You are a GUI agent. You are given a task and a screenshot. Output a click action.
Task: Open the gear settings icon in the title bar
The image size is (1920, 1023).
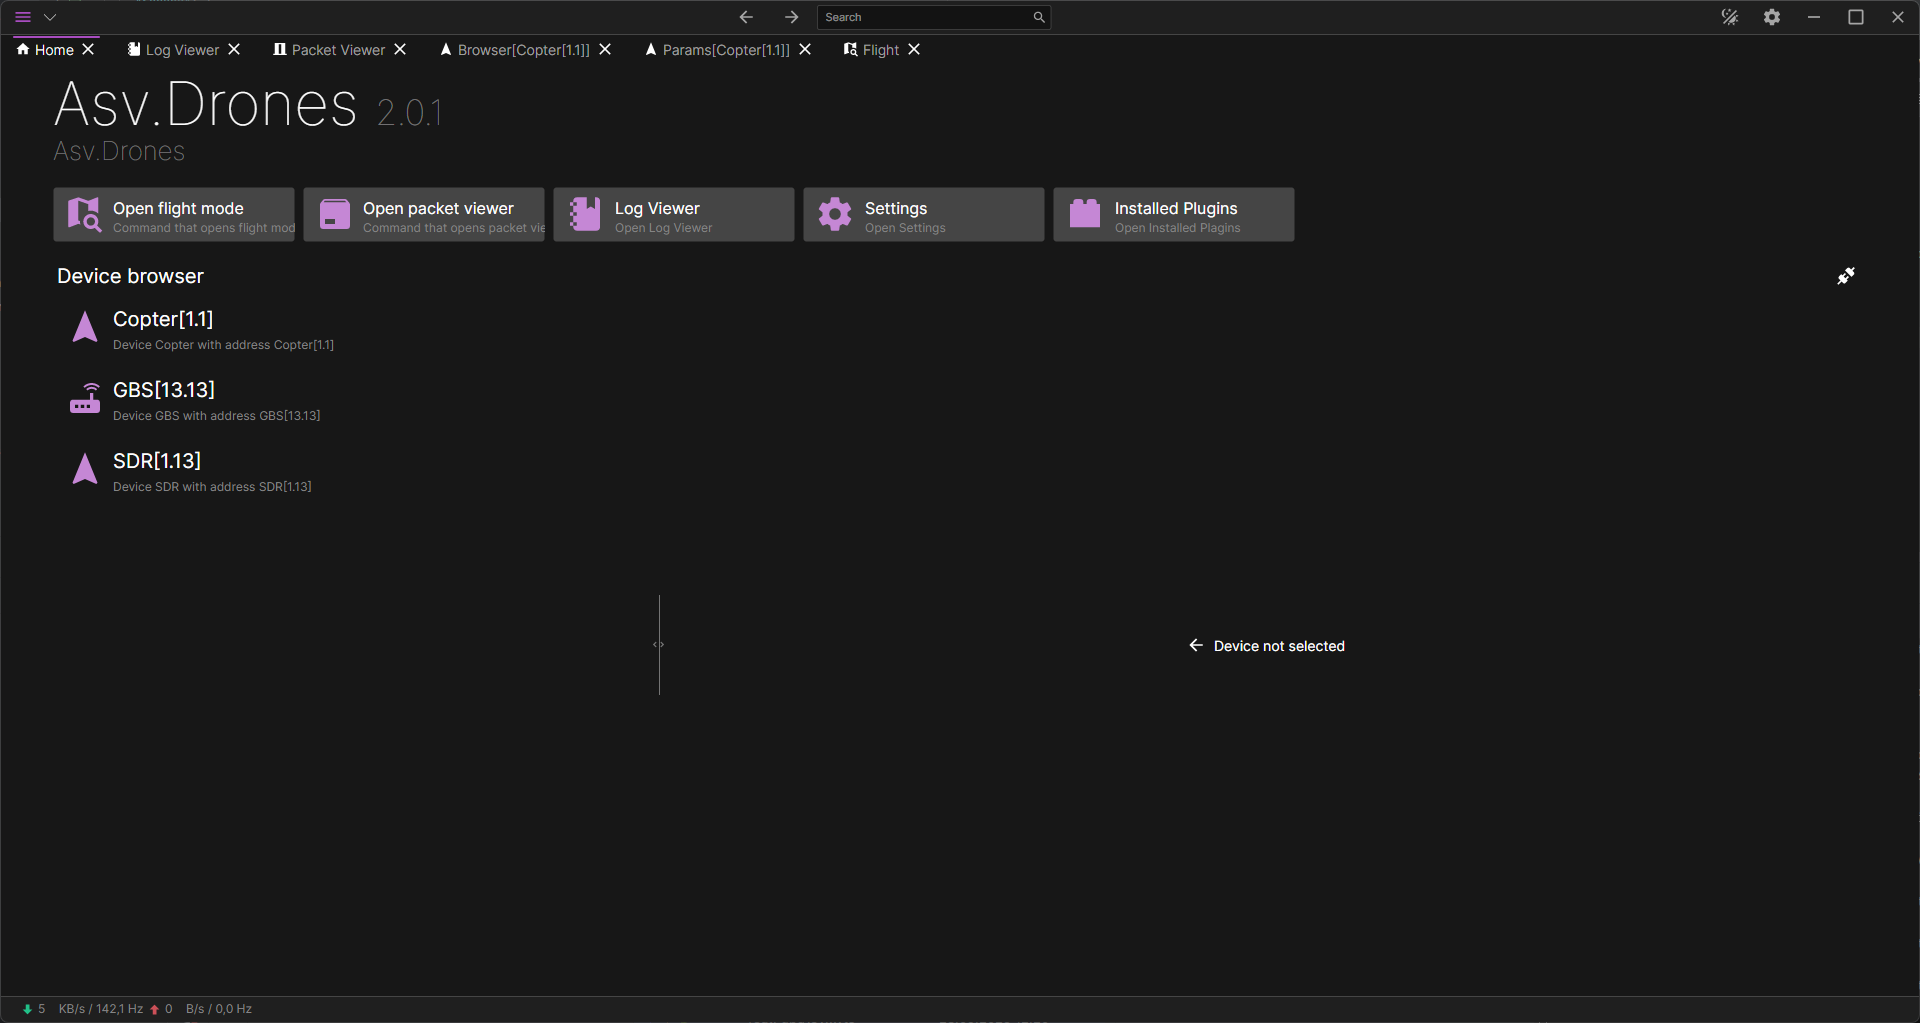click(1771, 17)
